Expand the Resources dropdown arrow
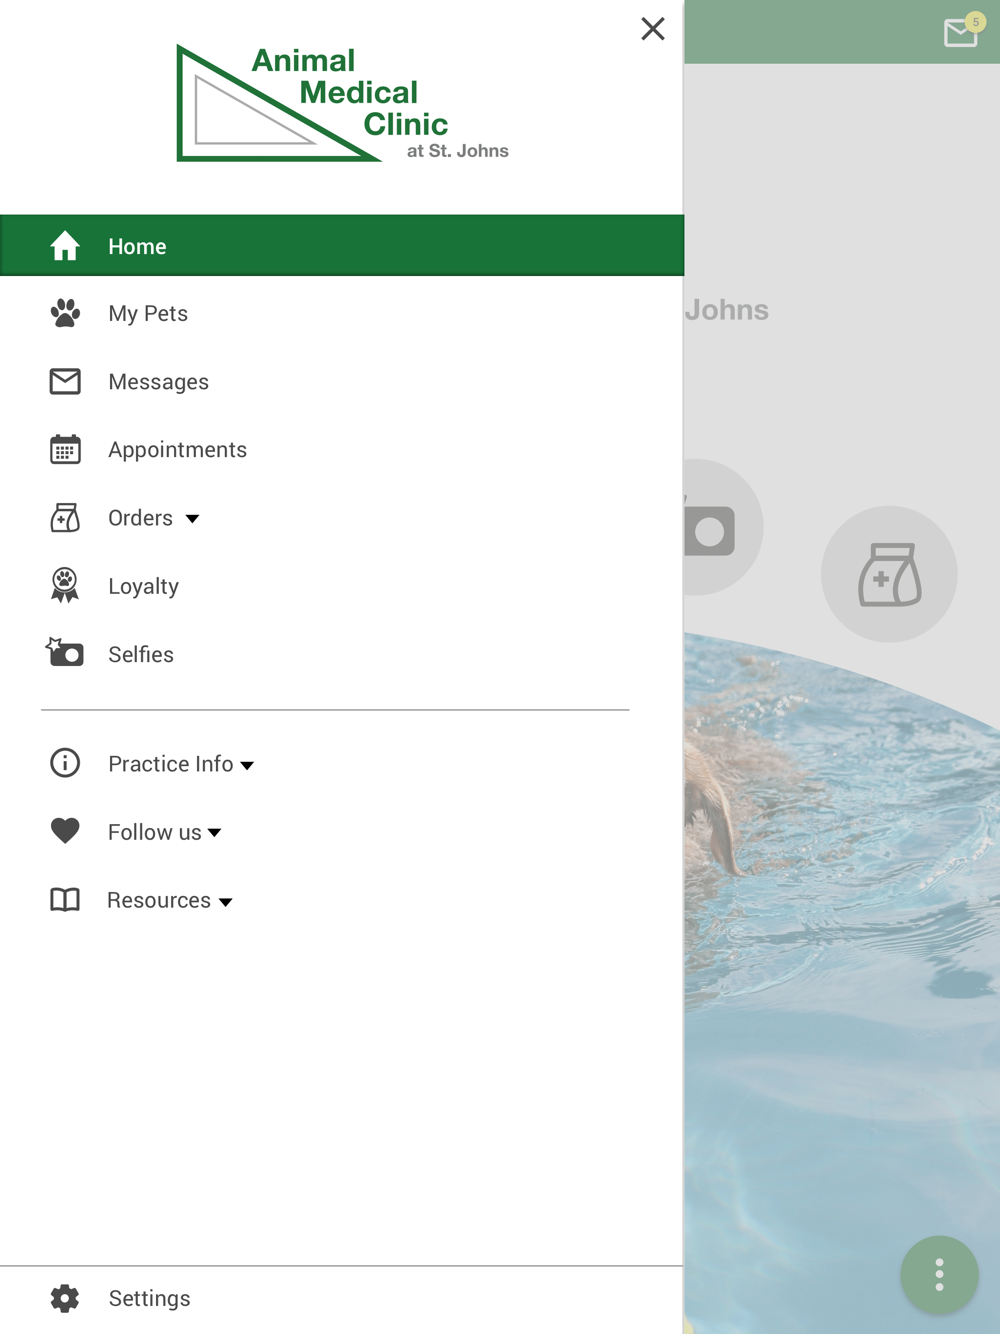This screenshot has height=1334, width=1000. click(x=226, y=902)
